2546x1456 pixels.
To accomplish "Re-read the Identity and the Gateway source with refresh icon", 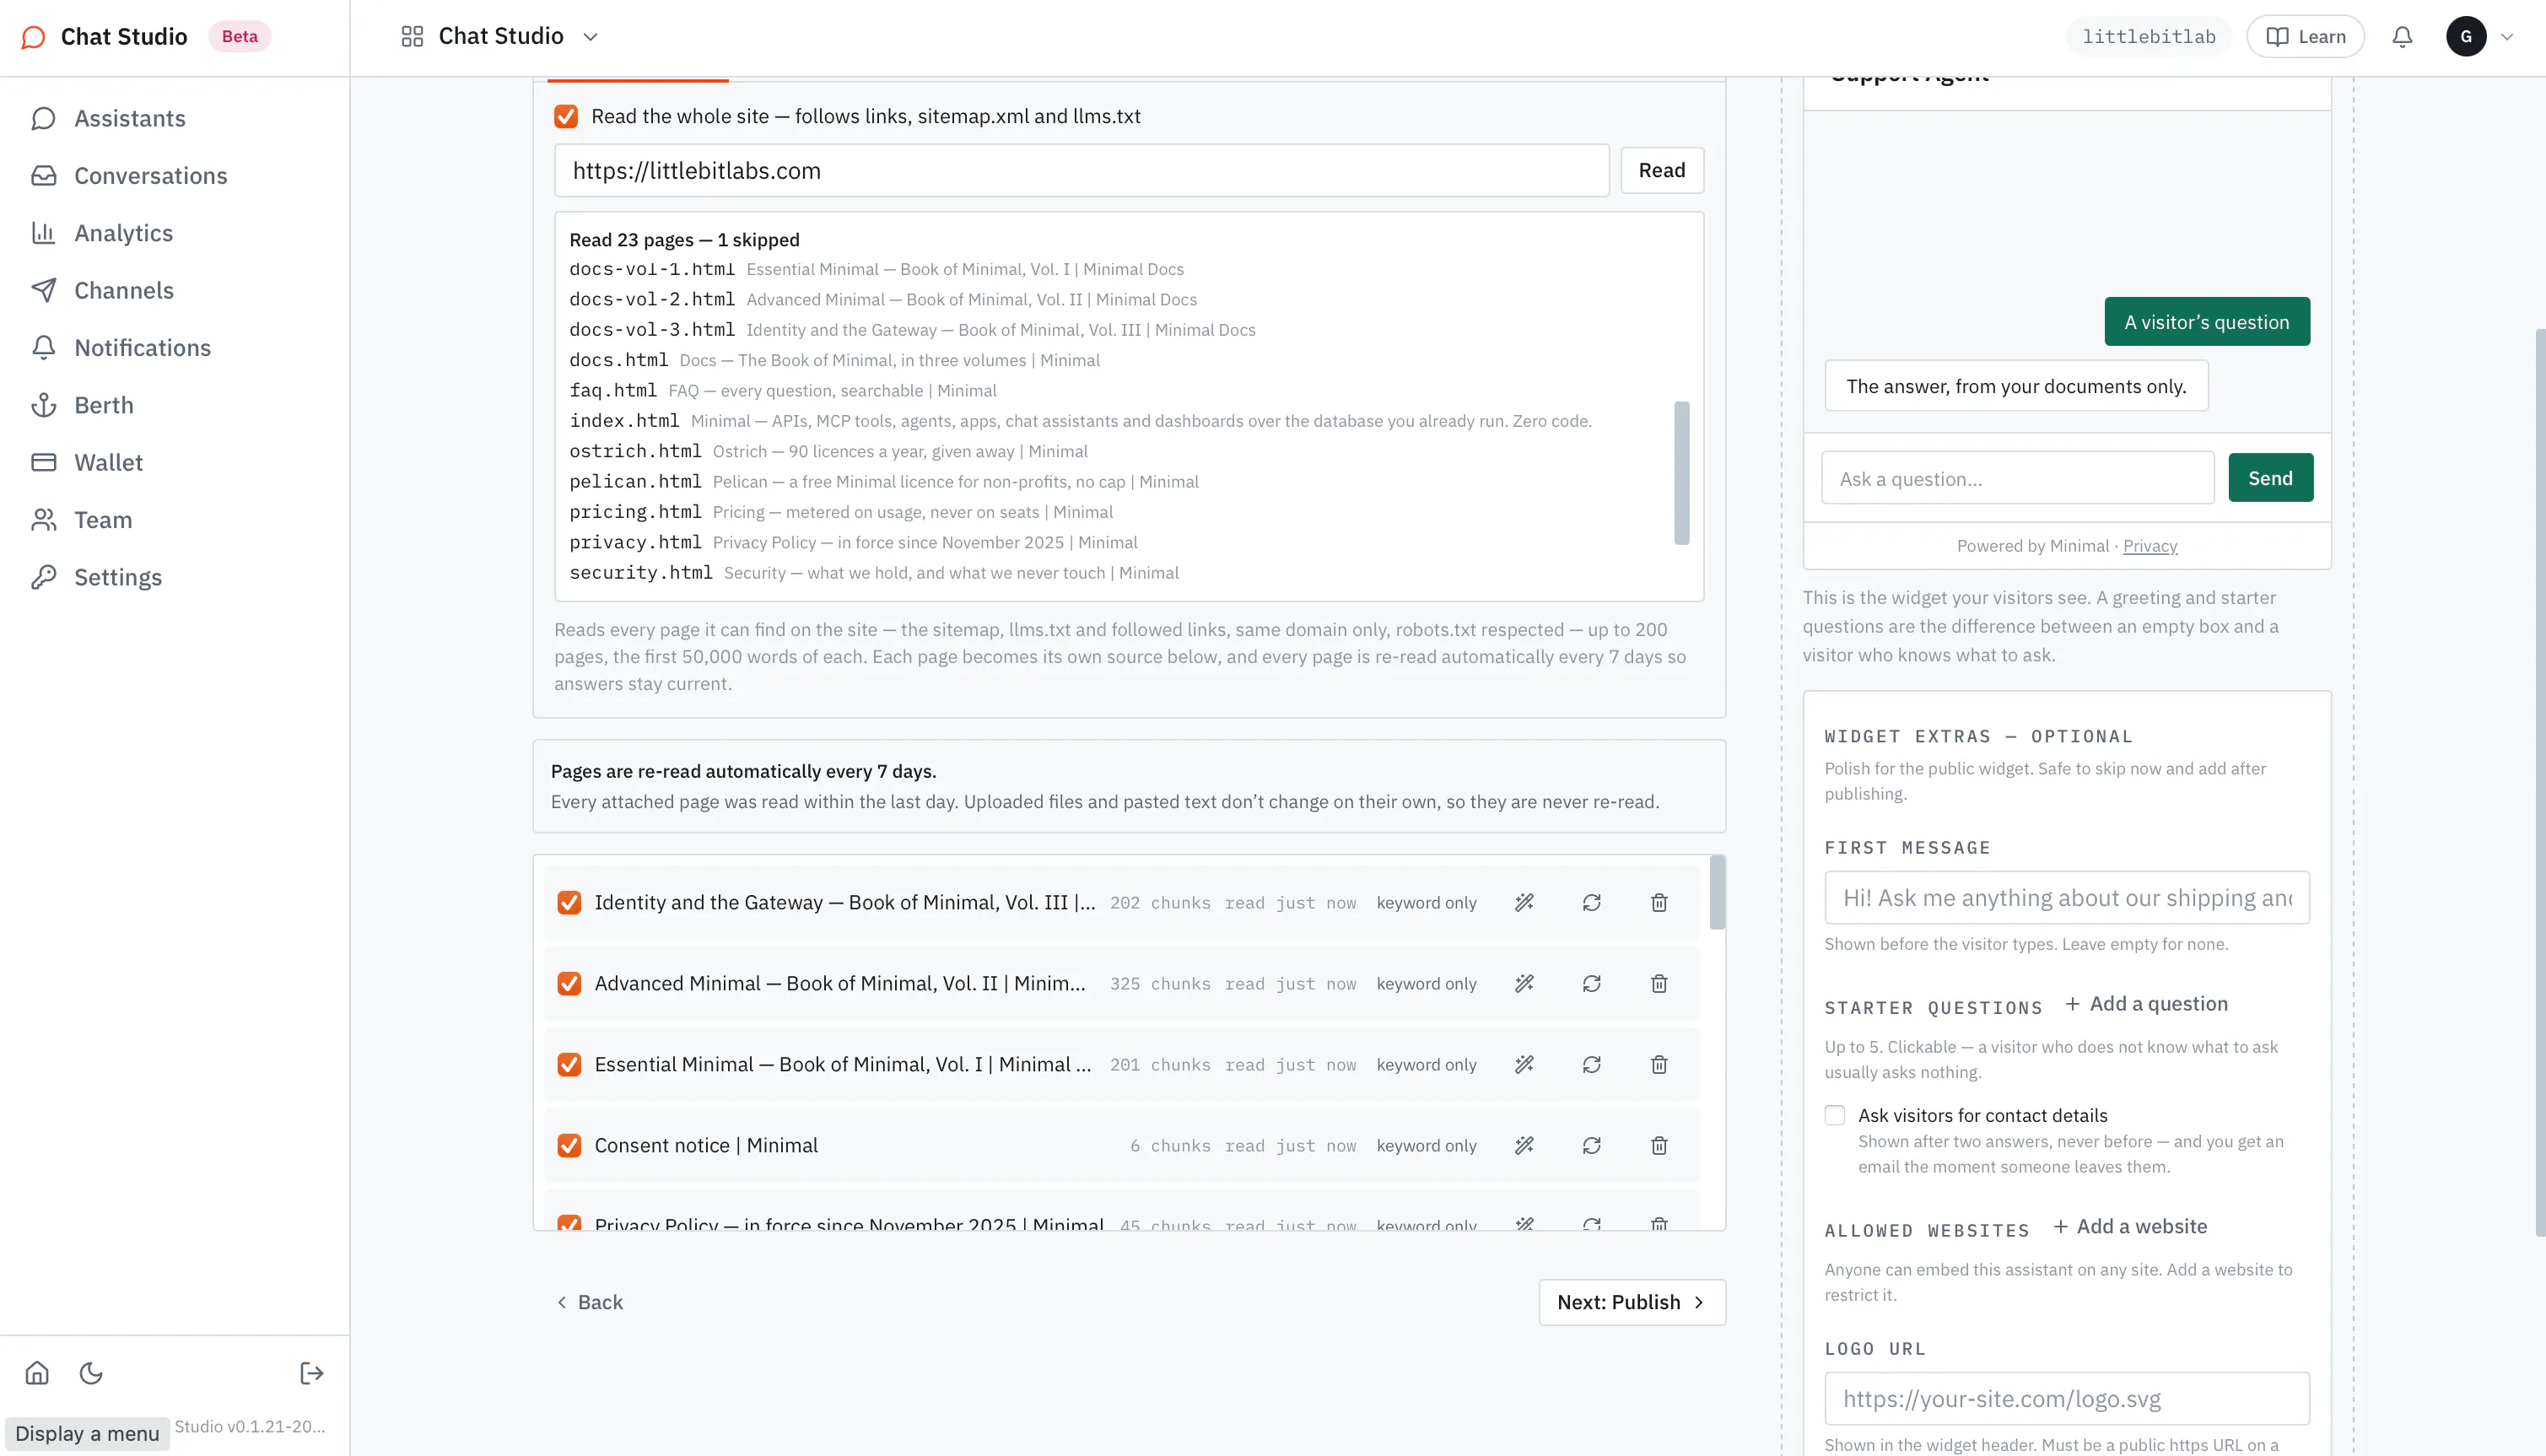I will (x=1592, y=902).
